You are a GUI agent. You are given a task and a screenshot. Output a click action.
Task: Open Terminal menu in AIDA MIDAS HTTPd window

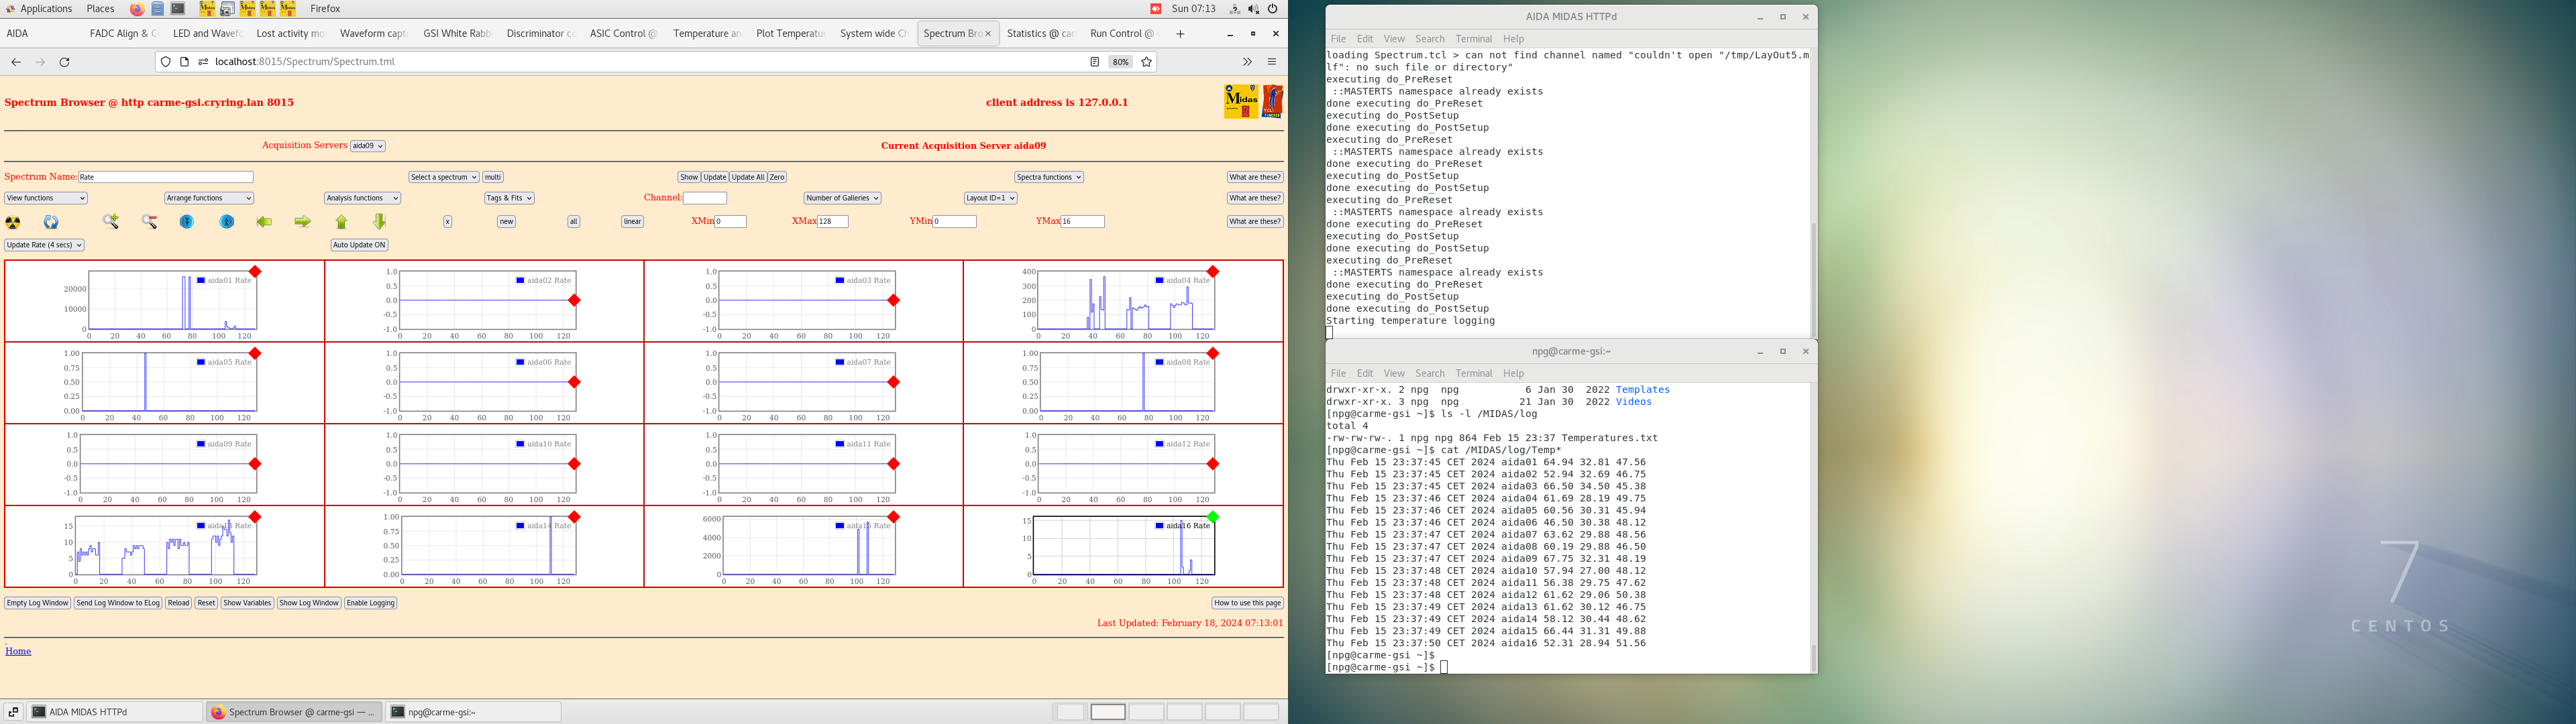[x=1473, y=39]
